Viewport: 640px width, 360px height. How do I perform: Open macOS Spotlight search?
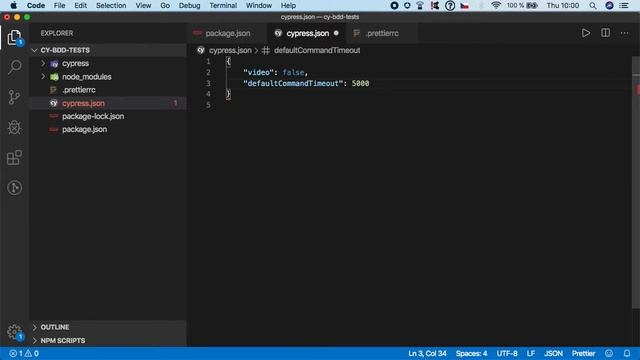pos(593,6)
